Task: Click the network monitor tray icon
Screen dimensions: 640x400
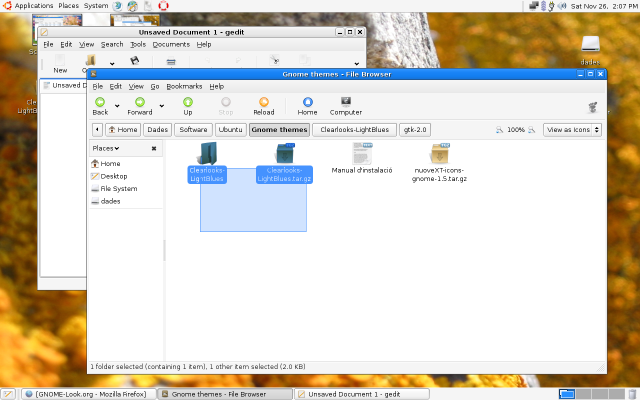Action: pyautogui.click(x=533, y=6)
